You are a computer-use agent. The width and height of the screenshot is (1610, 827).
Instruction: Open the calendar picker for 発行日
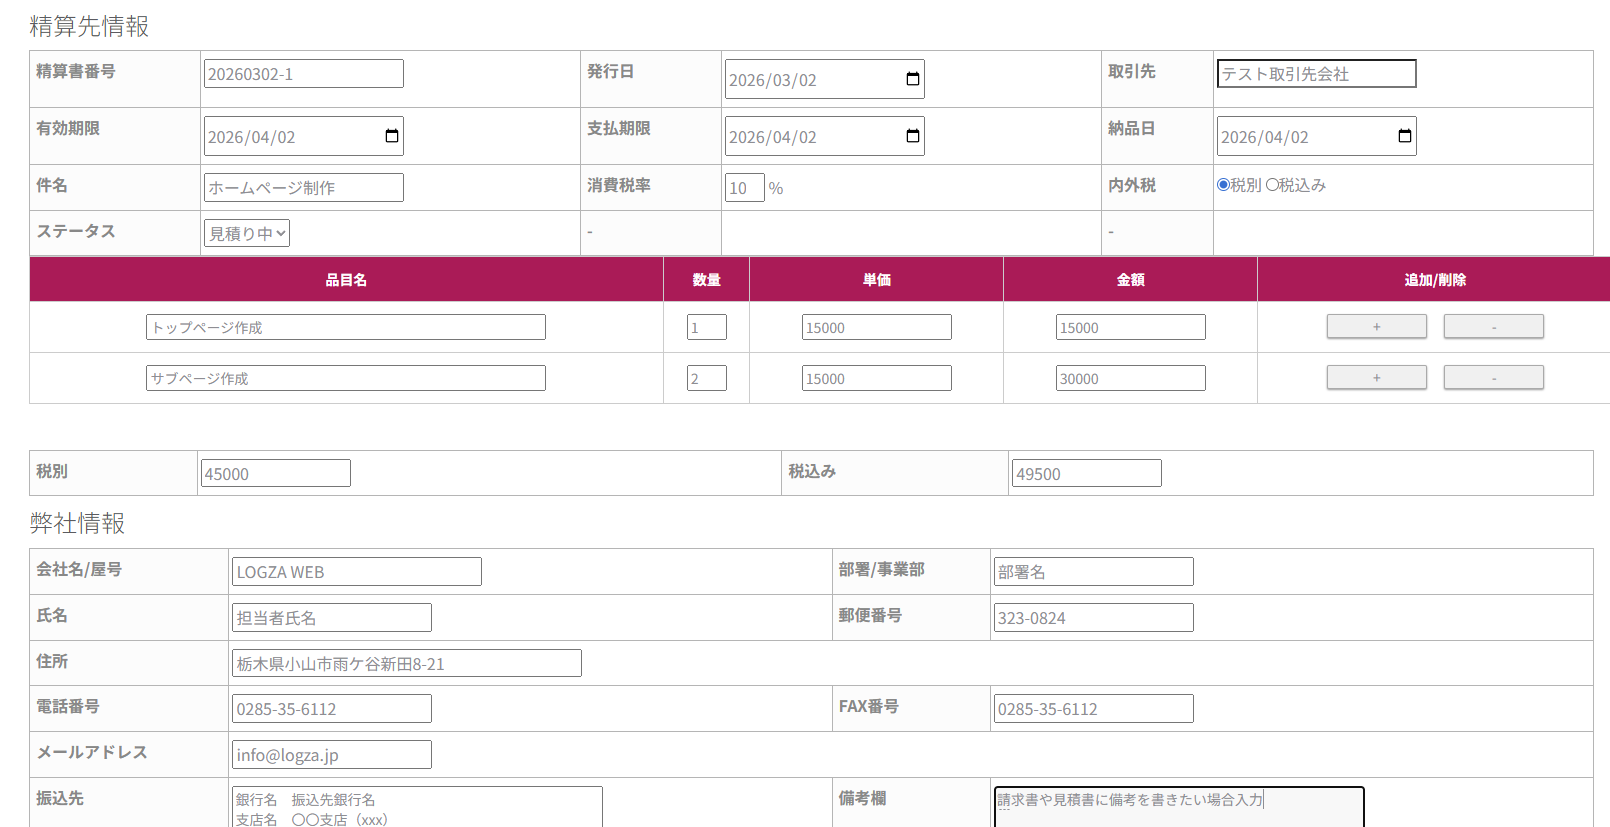[x=912, y=80]
